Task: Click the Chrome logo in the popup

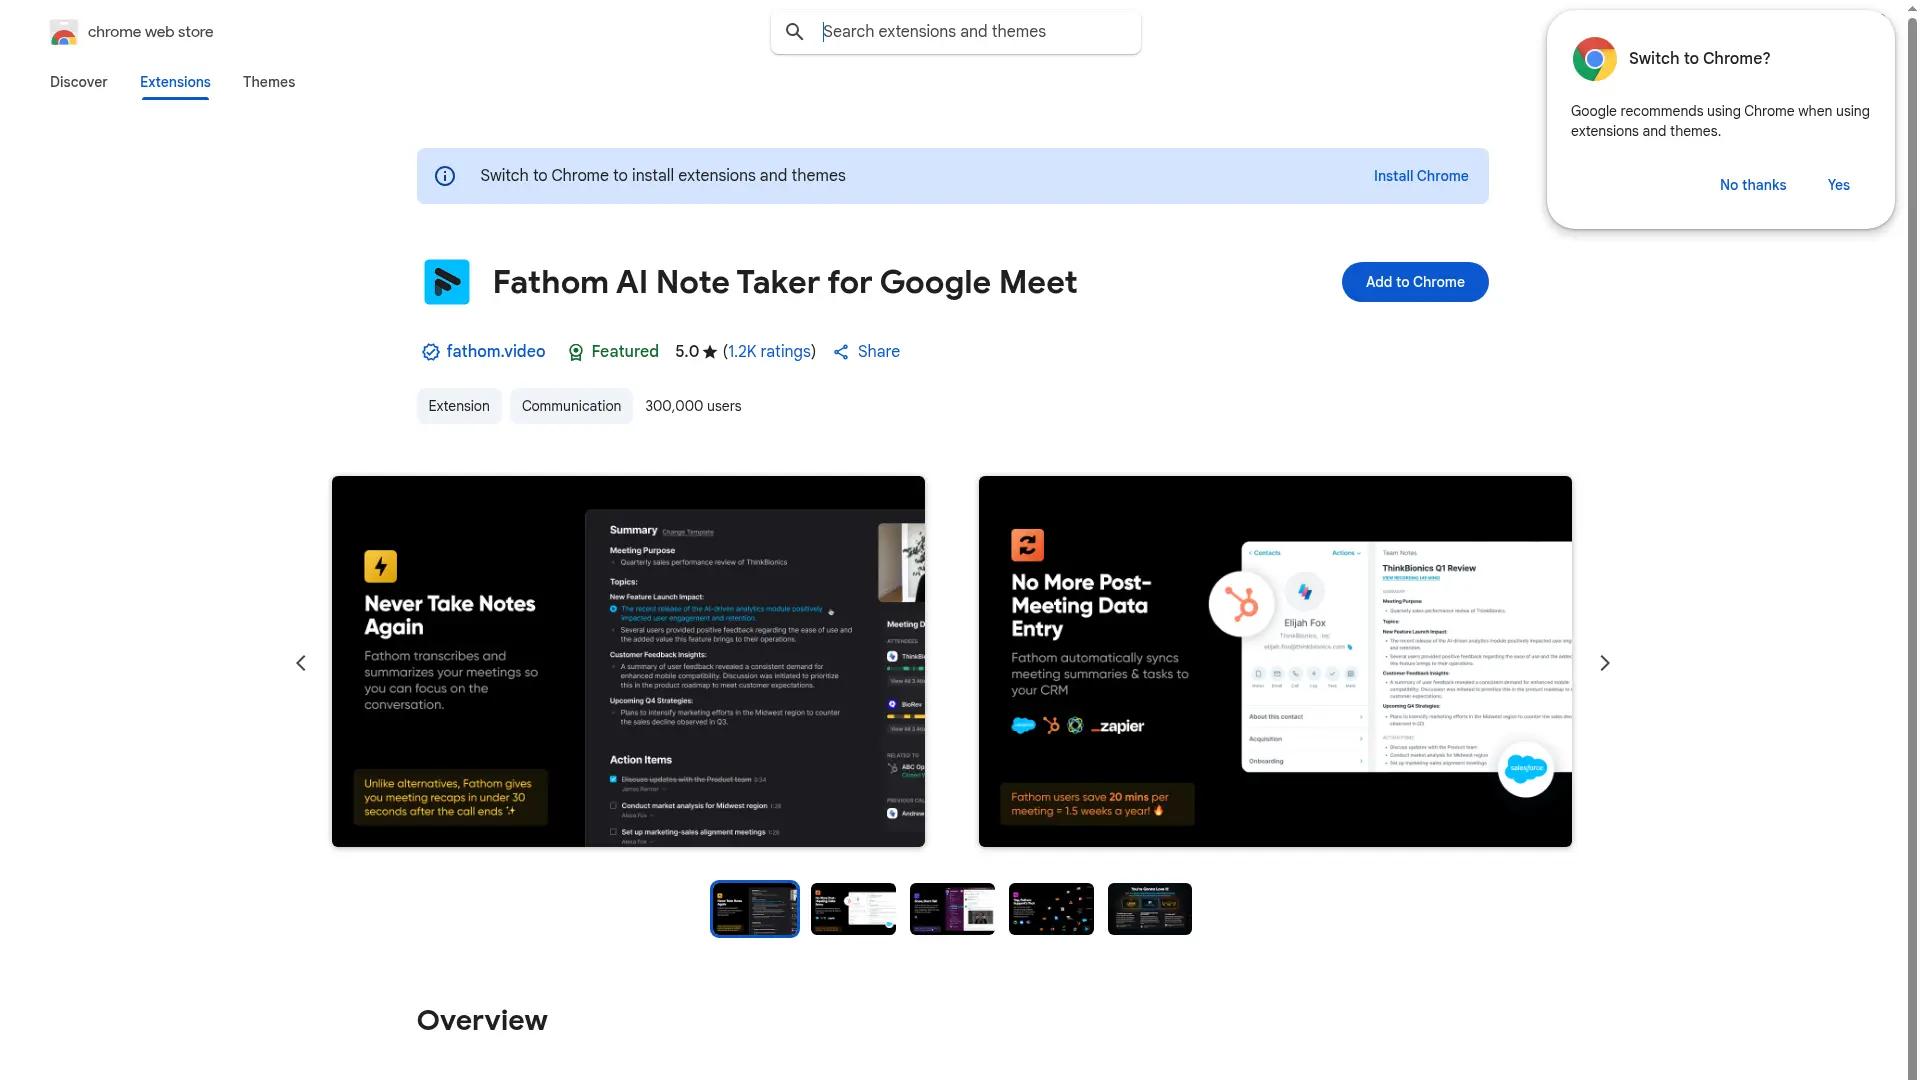Action: pos(1595,59)
